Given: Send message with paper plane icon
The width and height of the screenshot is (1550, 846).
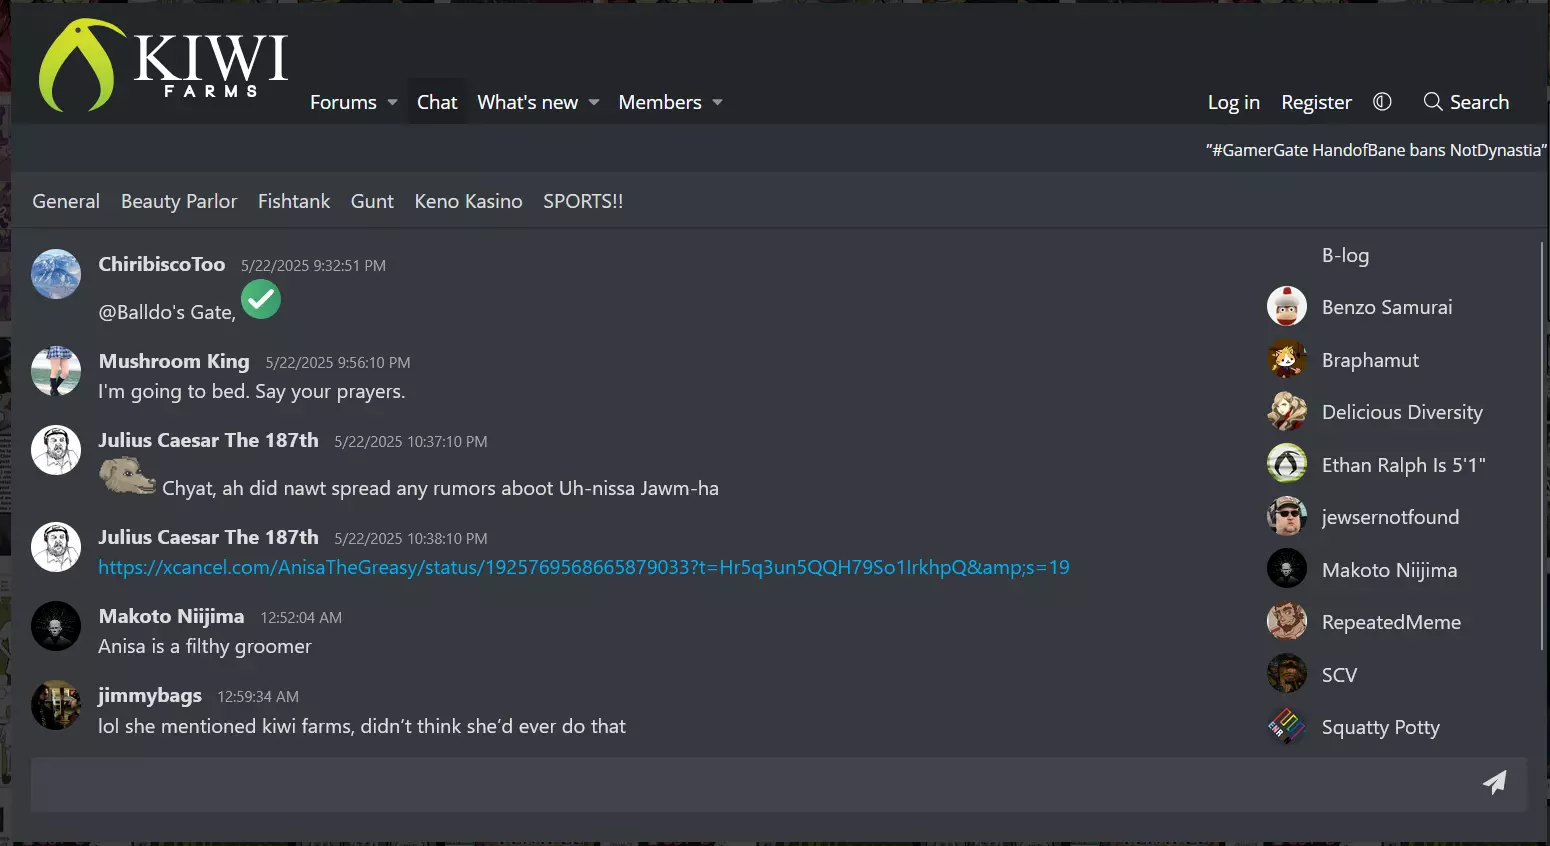Looking at the screenshot, I should [x=1494, y=783].
